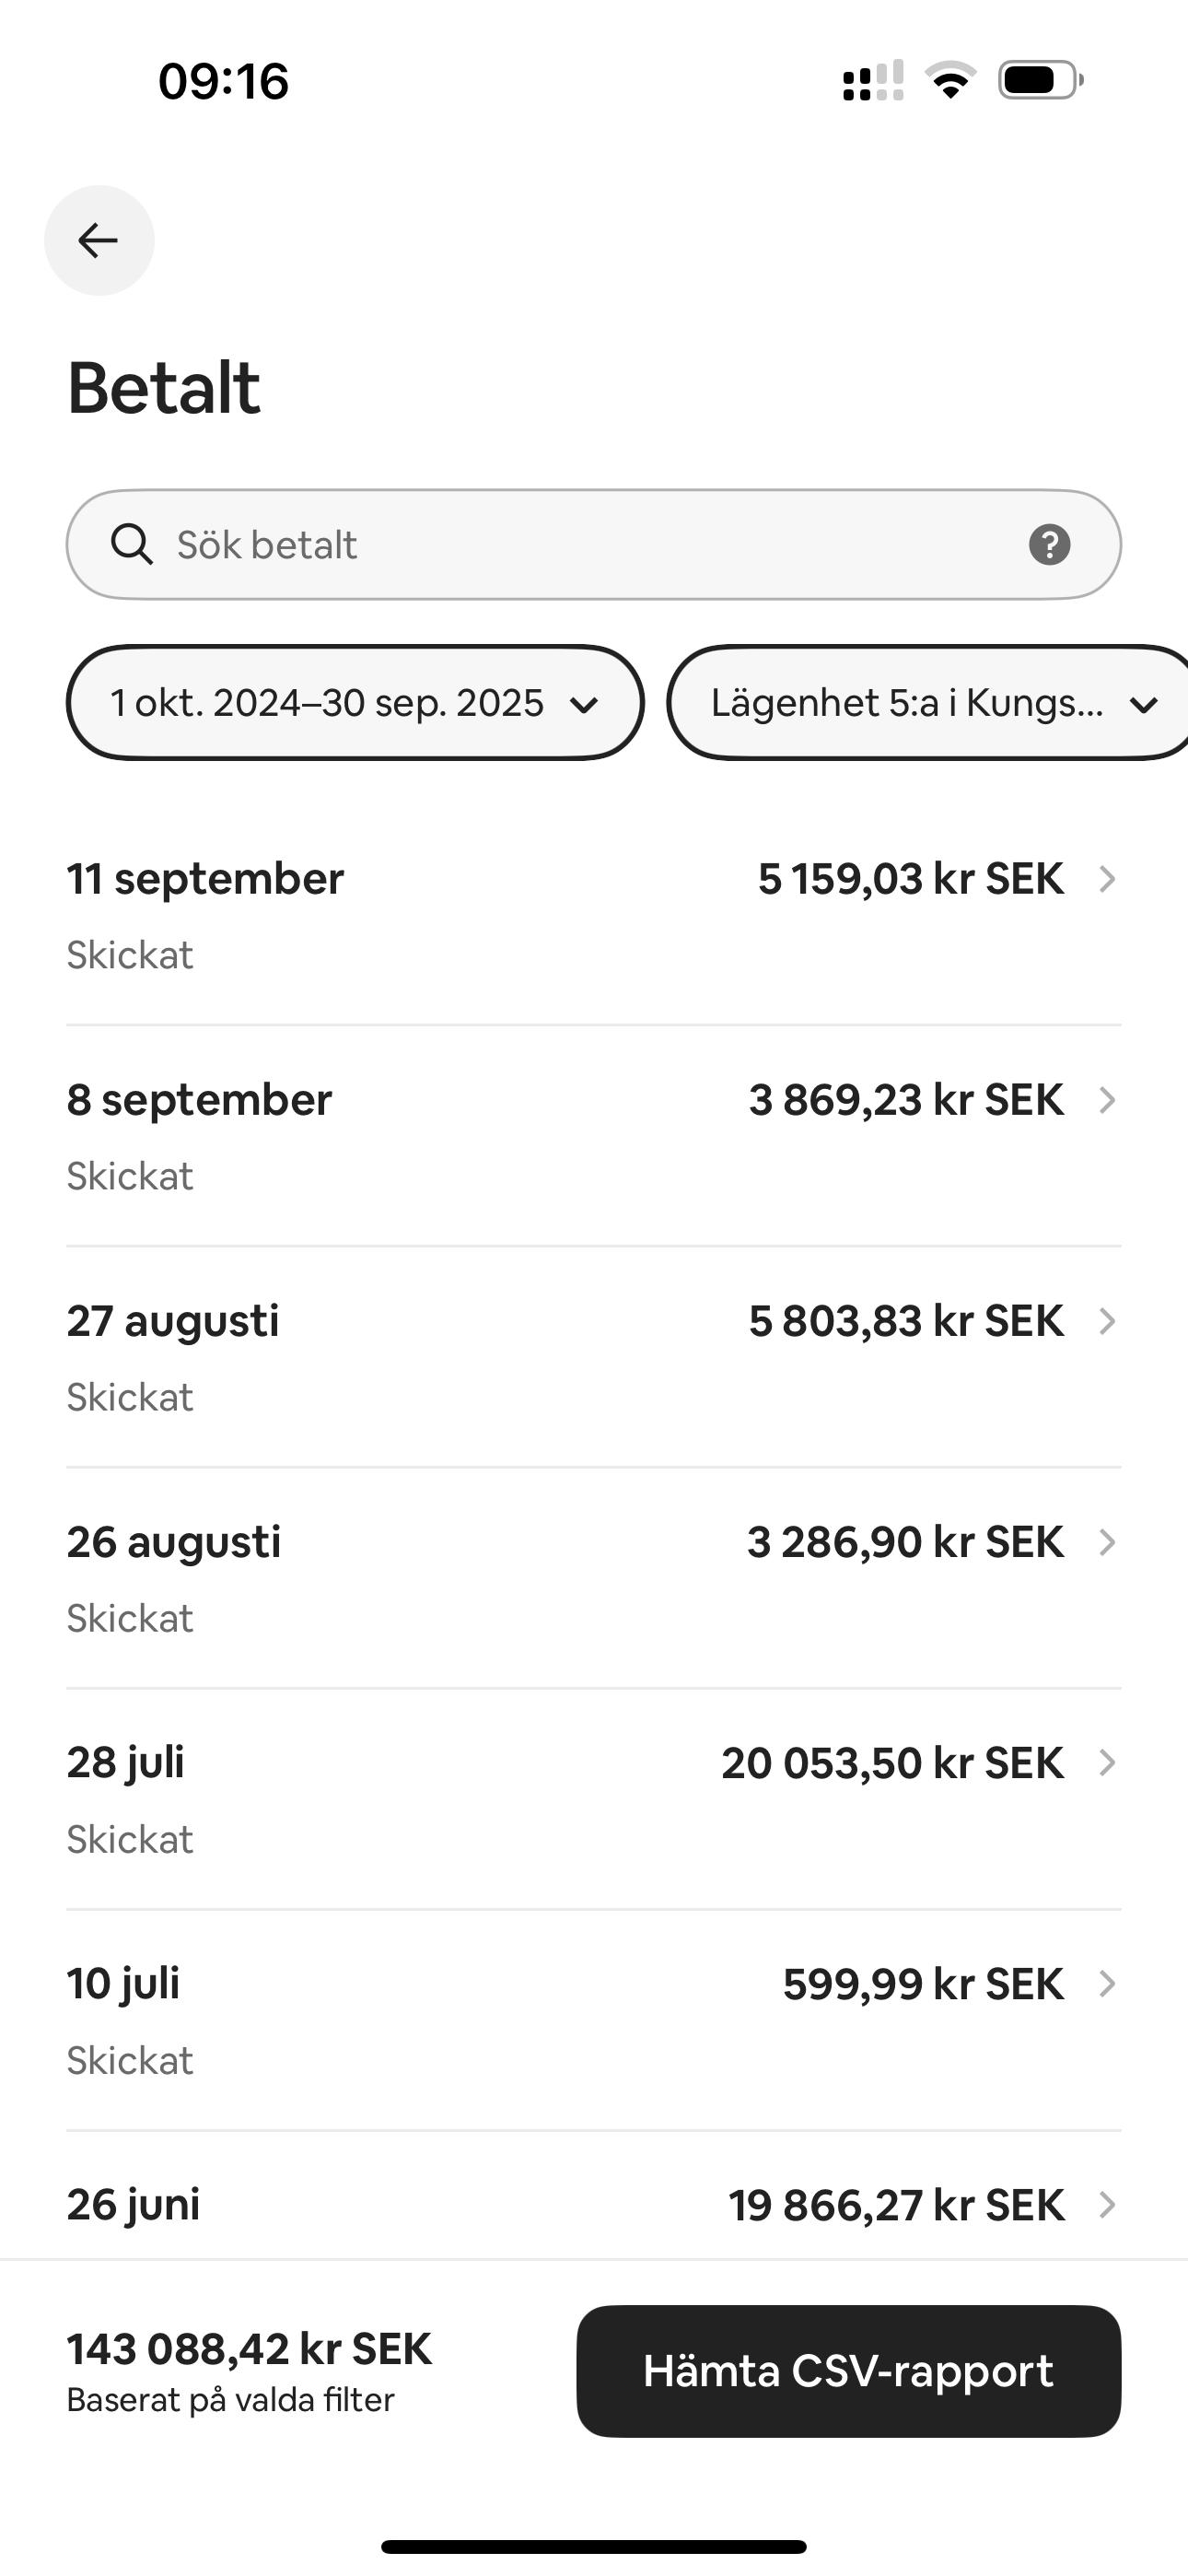Open the 8 september payout amount

(905, 1101)
